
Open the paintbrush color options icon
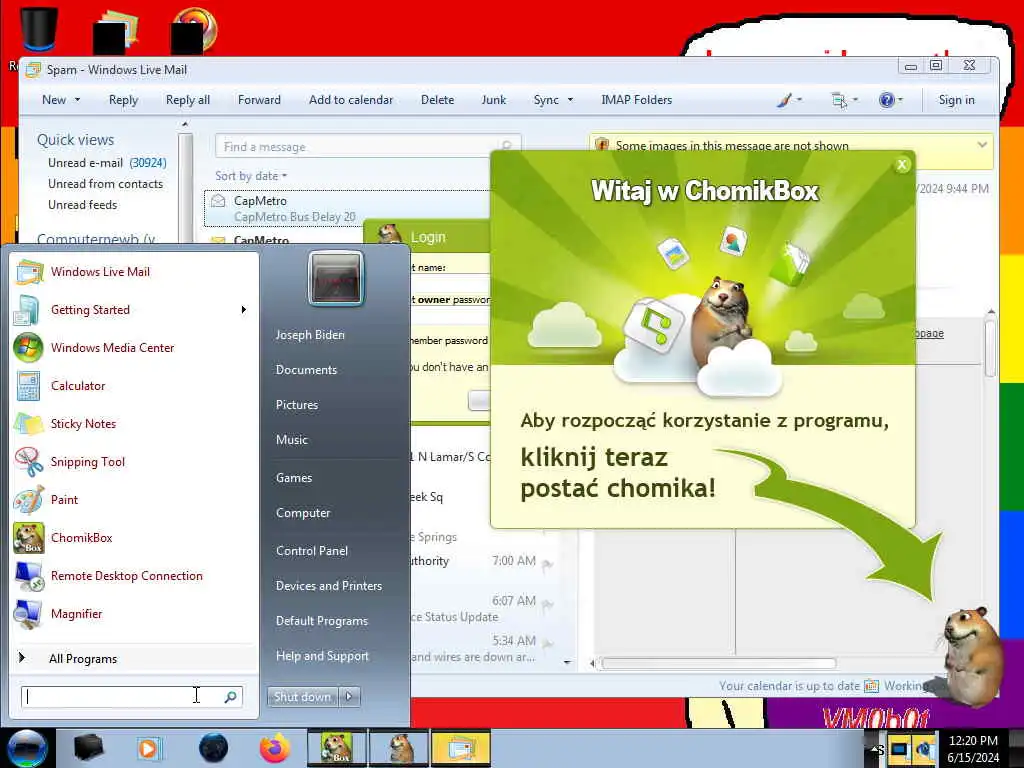(785, 100)
